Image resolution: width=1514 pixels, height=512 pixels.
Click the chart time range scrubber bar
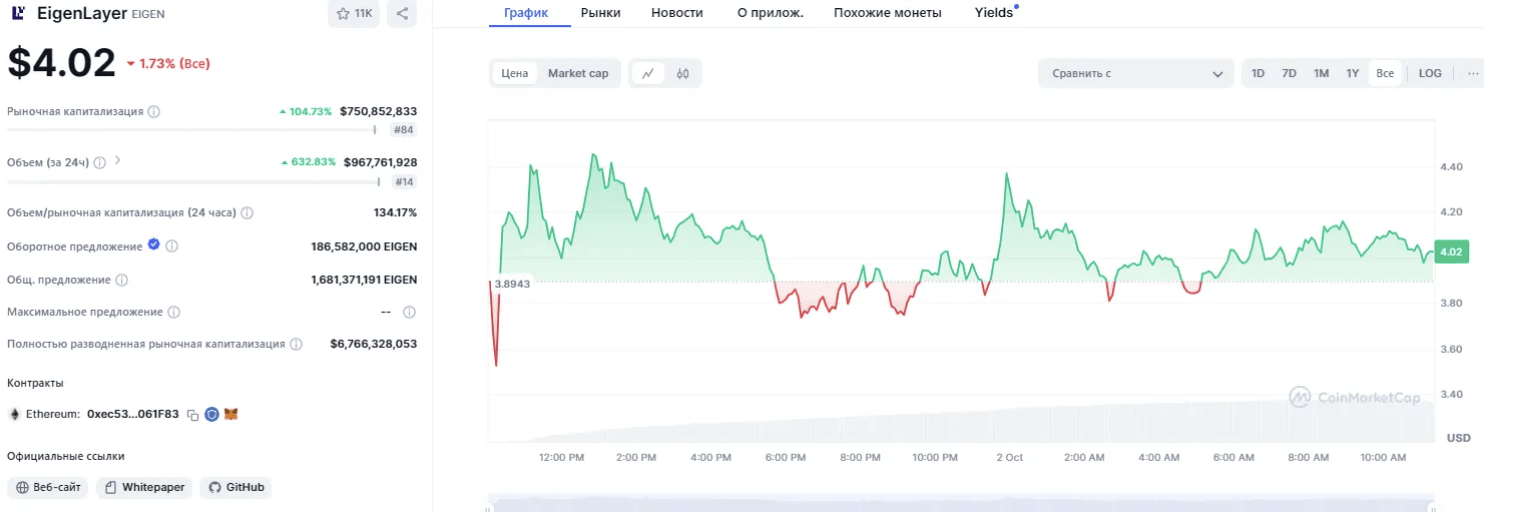(x=960, y=503)
